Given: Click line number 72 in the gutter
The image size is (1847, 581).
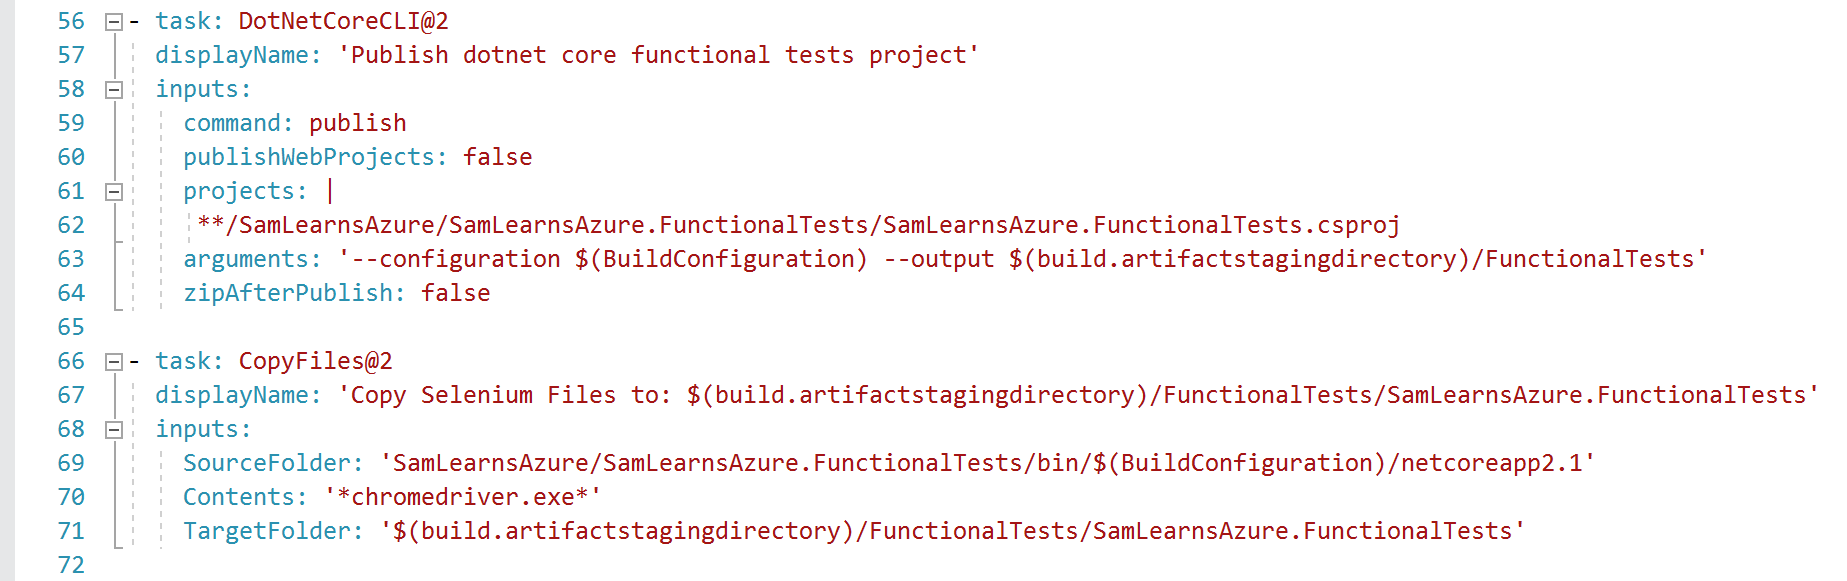Looking at the screenshot, I should click(71, 565).
